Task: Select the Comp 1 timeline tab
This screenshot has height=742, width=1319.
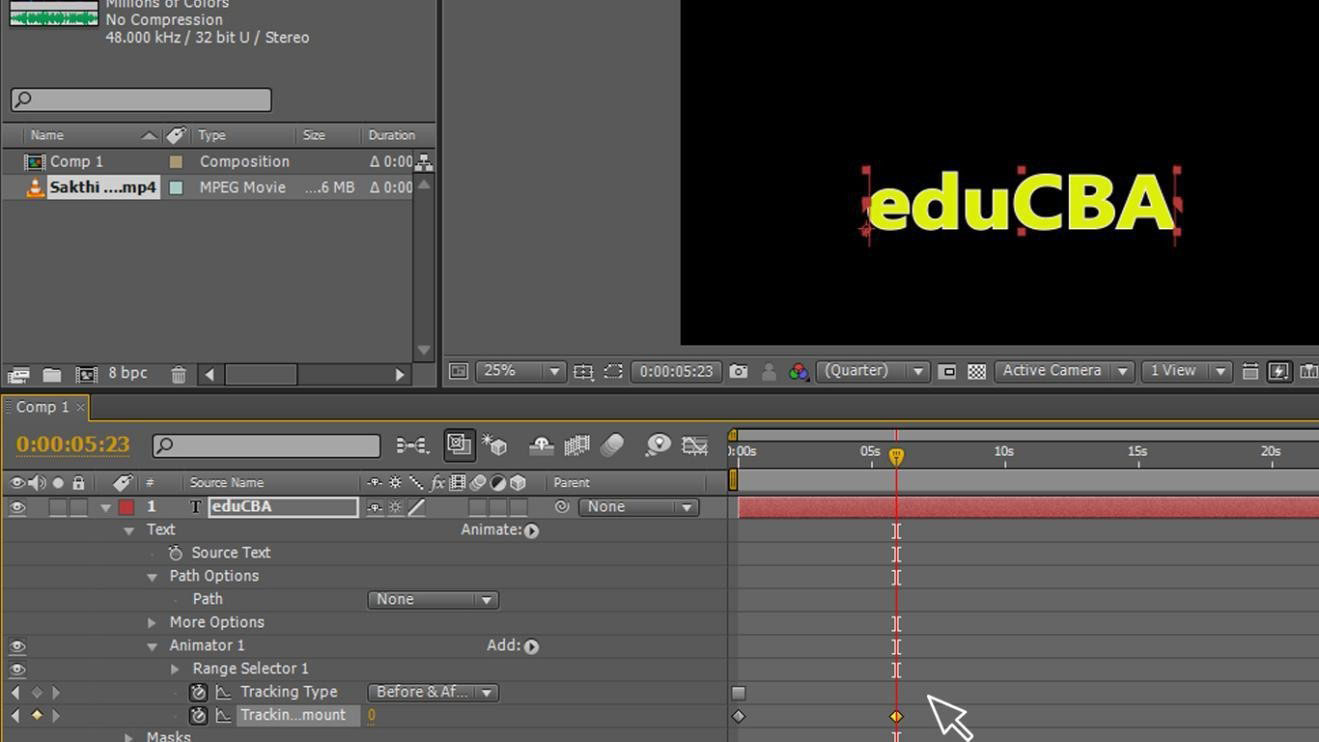Action: (x=42, y=407)
